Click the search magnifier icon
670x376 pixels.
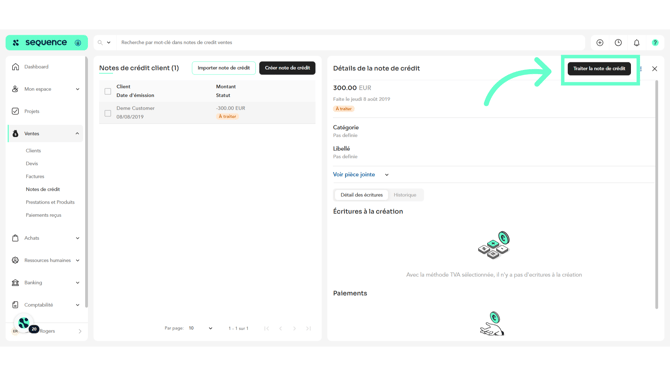click(x=100, y=43)
